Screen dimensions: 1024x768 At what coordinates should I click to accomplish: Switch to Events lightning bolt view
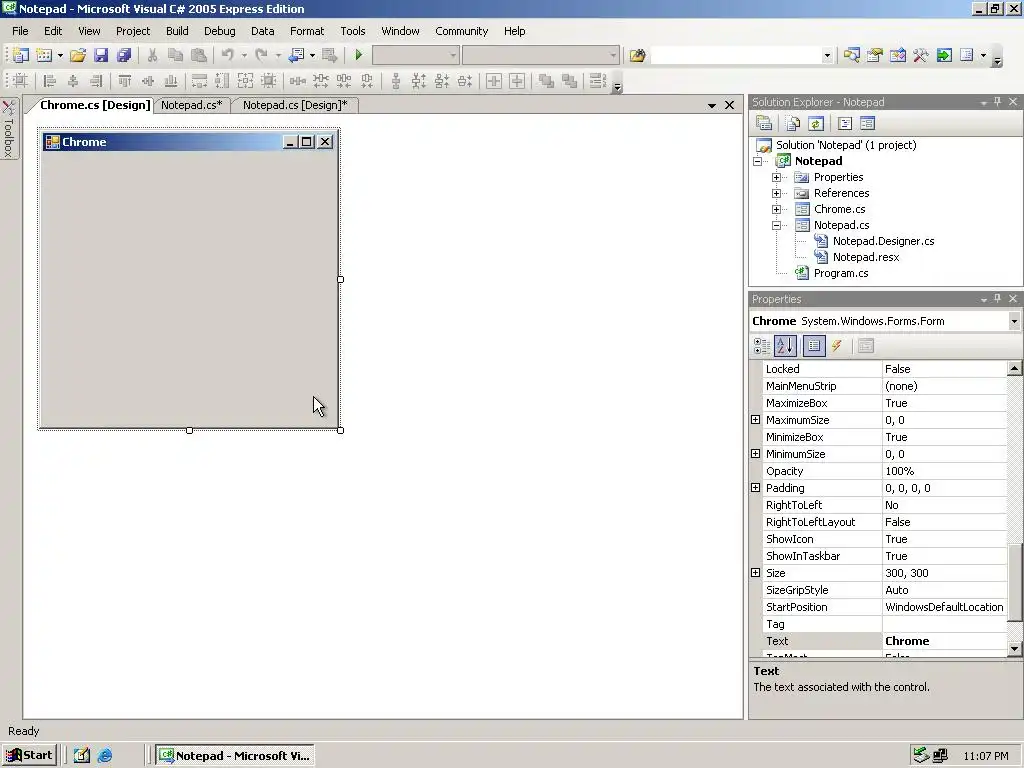pyautogui.click(x=837, y=346)
